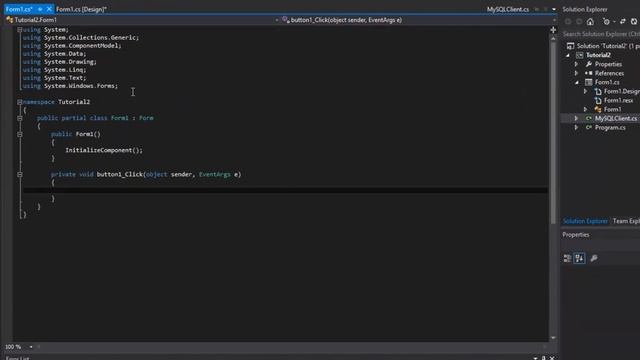Click the Back arrow in Solution Explorer toolbar
Screen dimensions: 640x360
tap(568, 22)
